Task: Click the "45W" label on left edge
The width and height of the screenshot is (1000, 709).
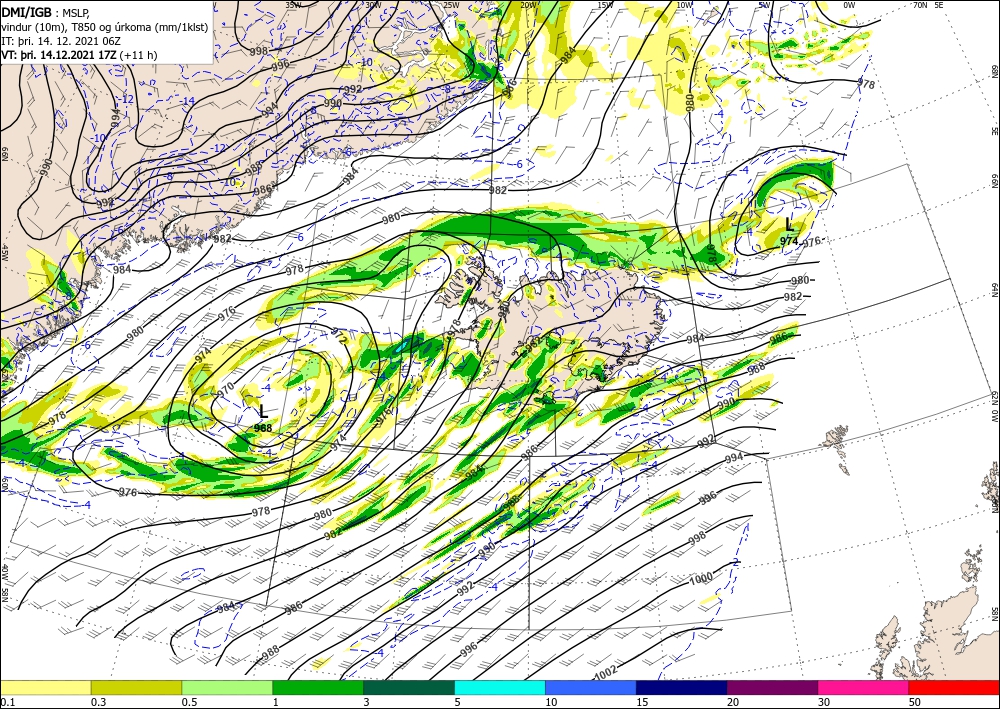Action: (x=5, y=252)
